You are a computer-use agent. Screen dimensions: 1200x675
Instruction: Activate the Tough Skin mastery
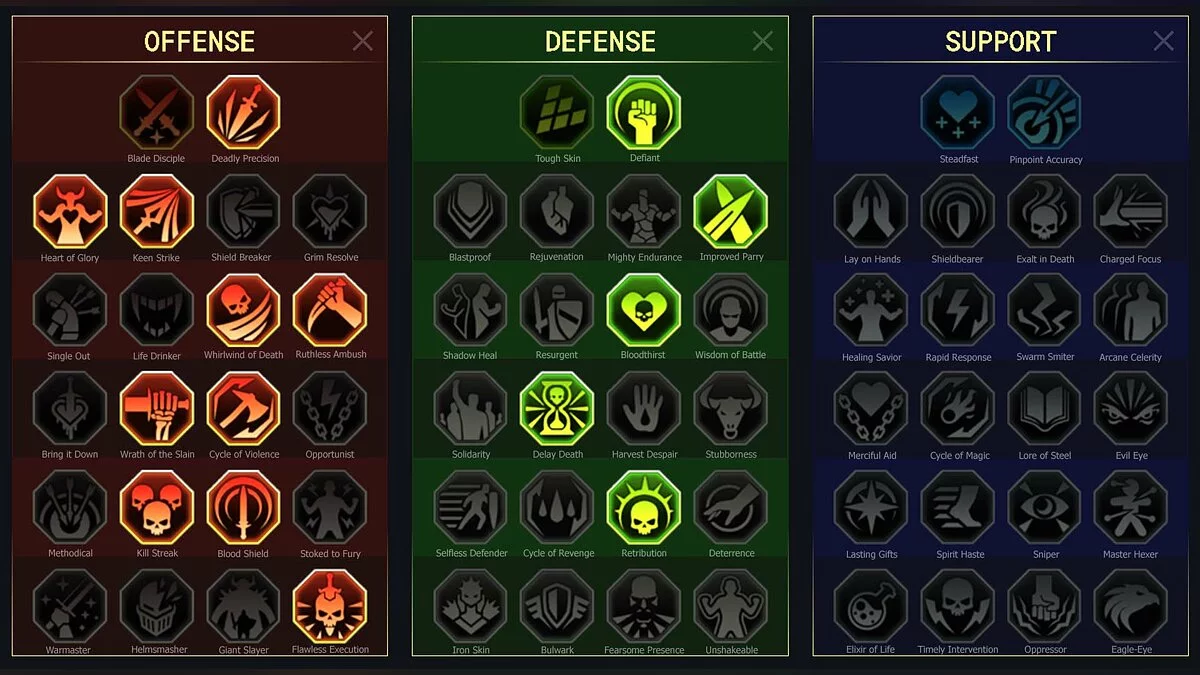pos(557,113)
